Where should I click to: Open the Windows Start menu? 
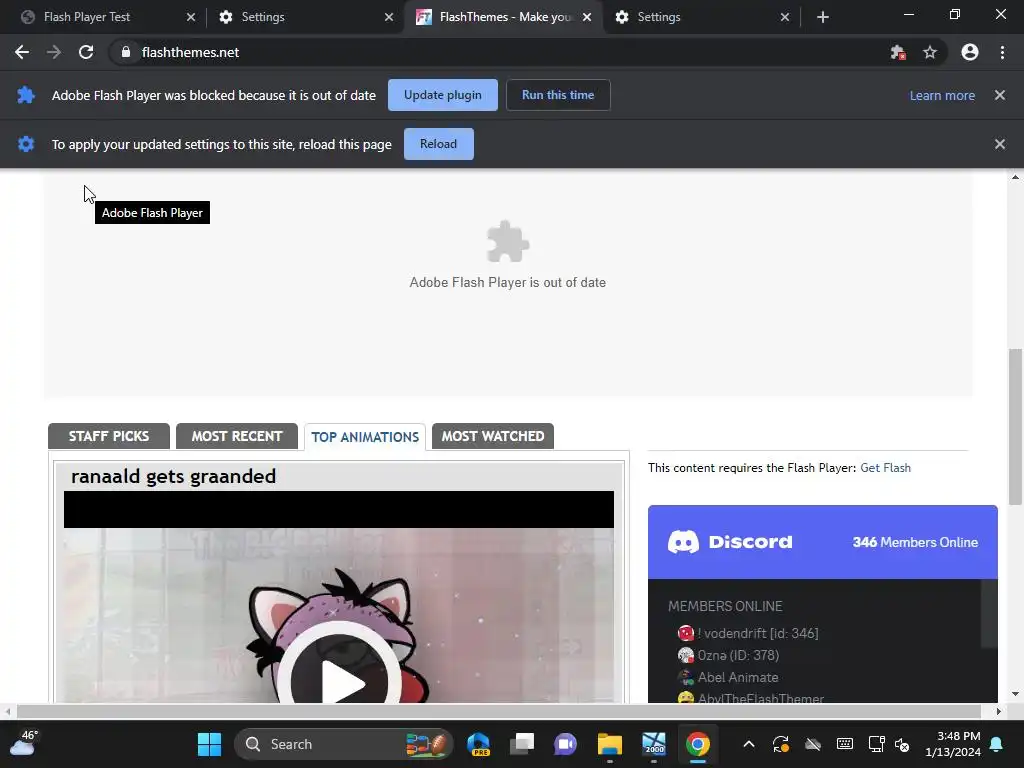(210, 744)
